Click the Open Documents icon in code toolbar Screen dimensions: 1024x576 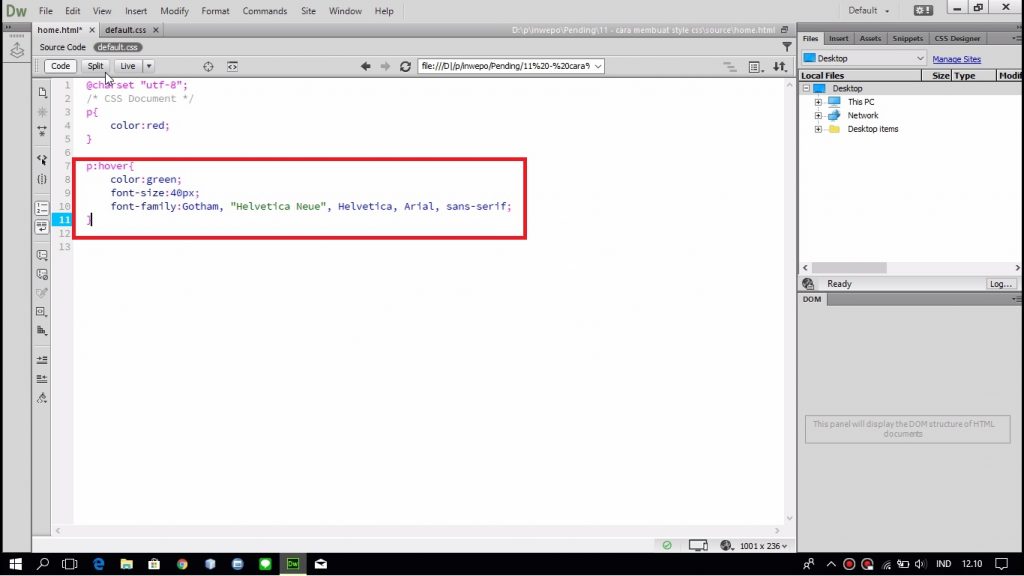42,92
